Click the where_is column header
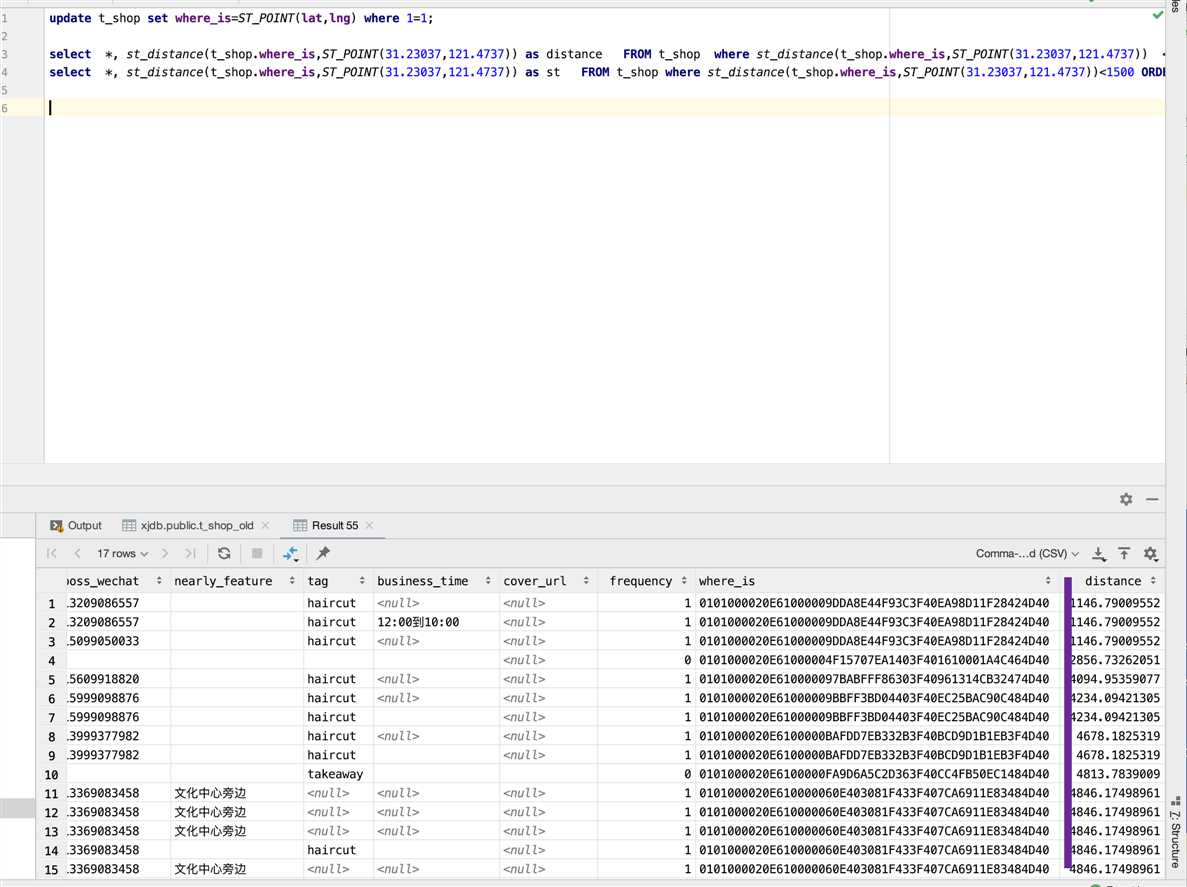 coord(727,581)
